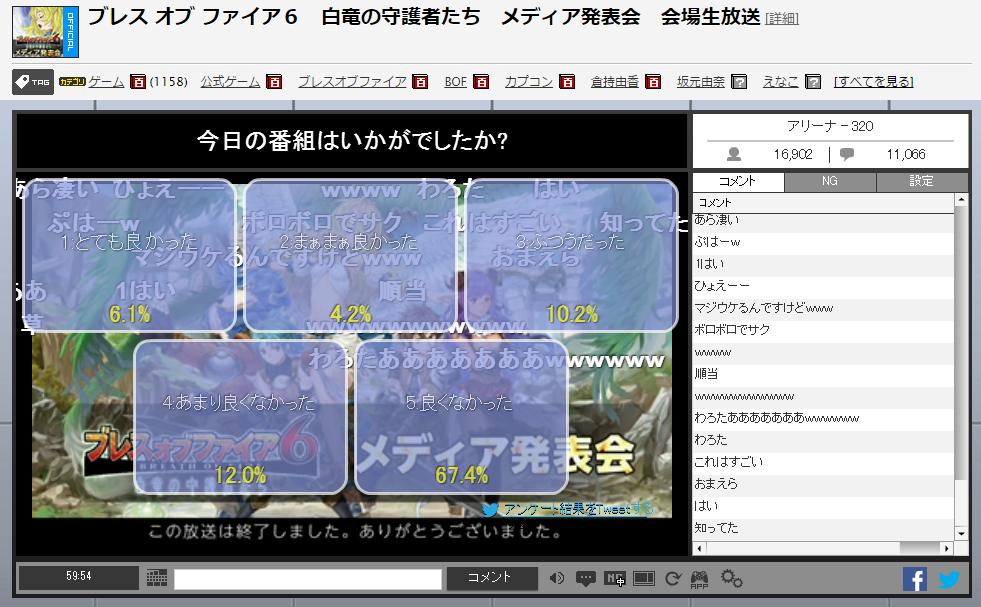Click the question icon next to えなこ tag
The width and height of the screenshot is (981, 607).
tap(813, 82)
